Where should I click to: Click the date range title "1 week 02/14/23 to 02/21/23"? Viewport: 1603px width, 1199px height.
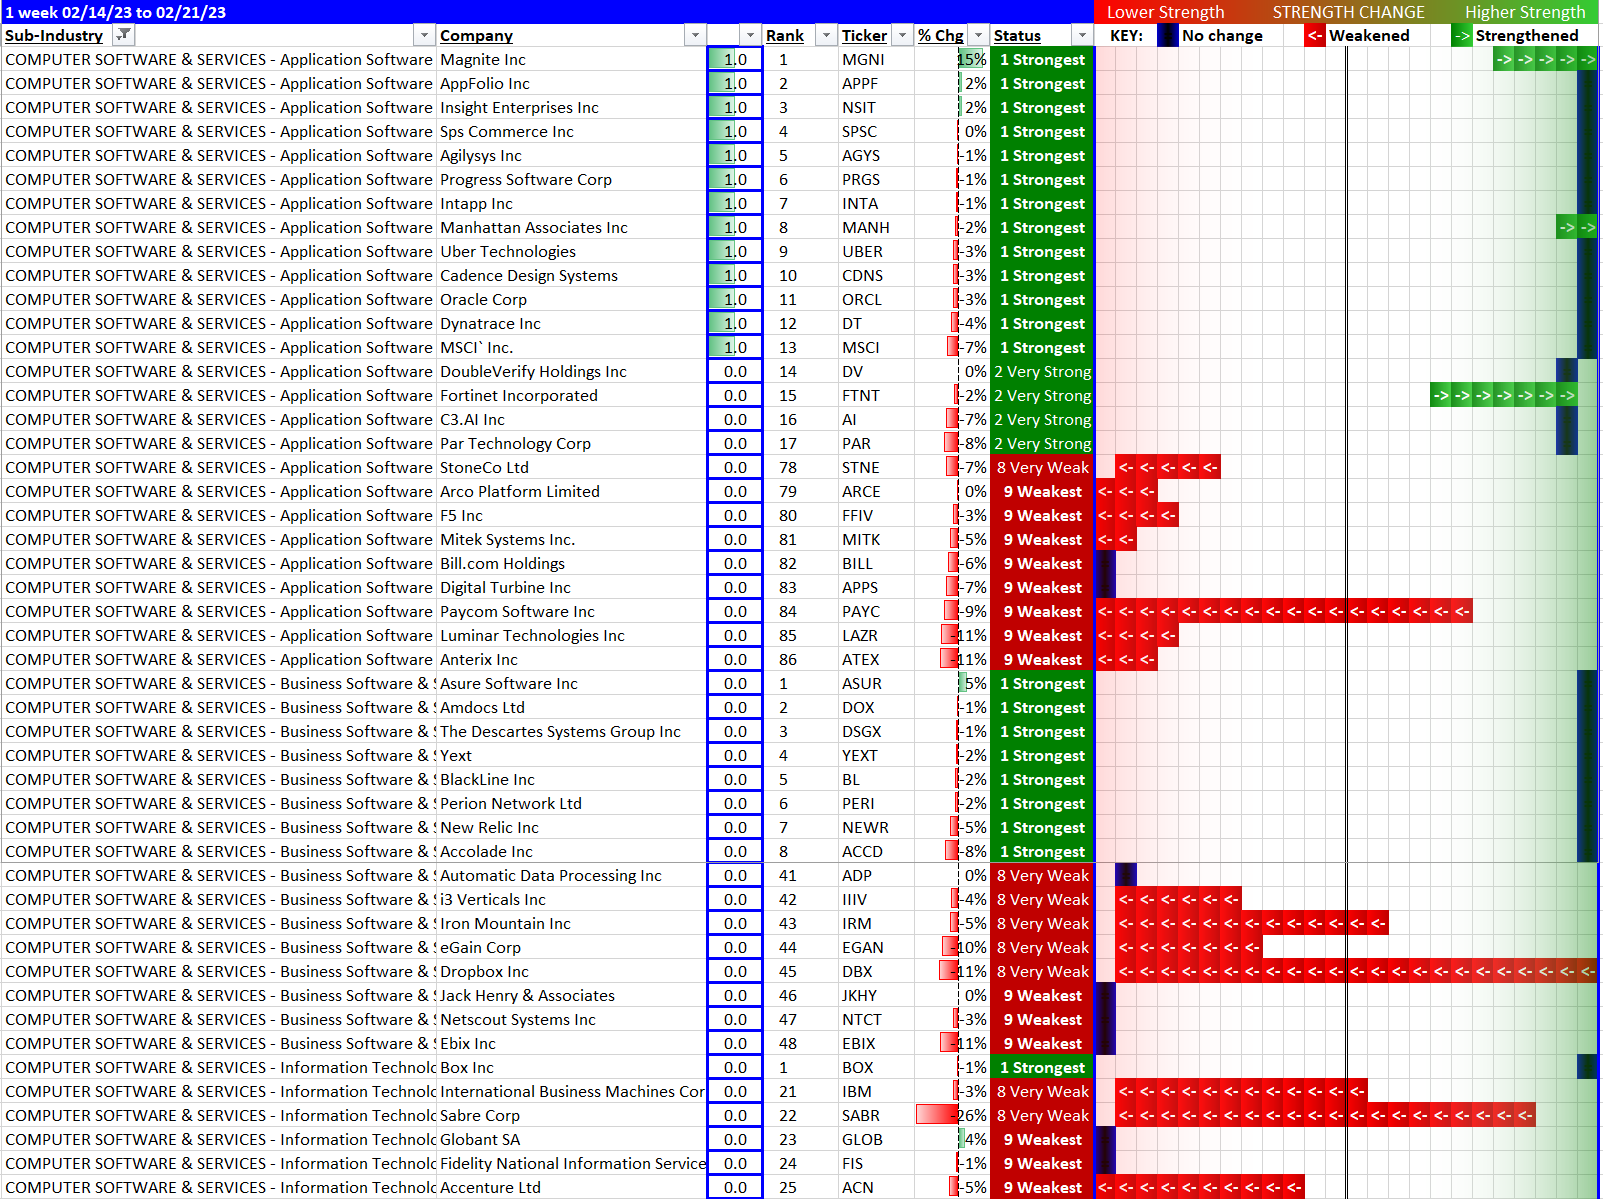click(116, 12)
